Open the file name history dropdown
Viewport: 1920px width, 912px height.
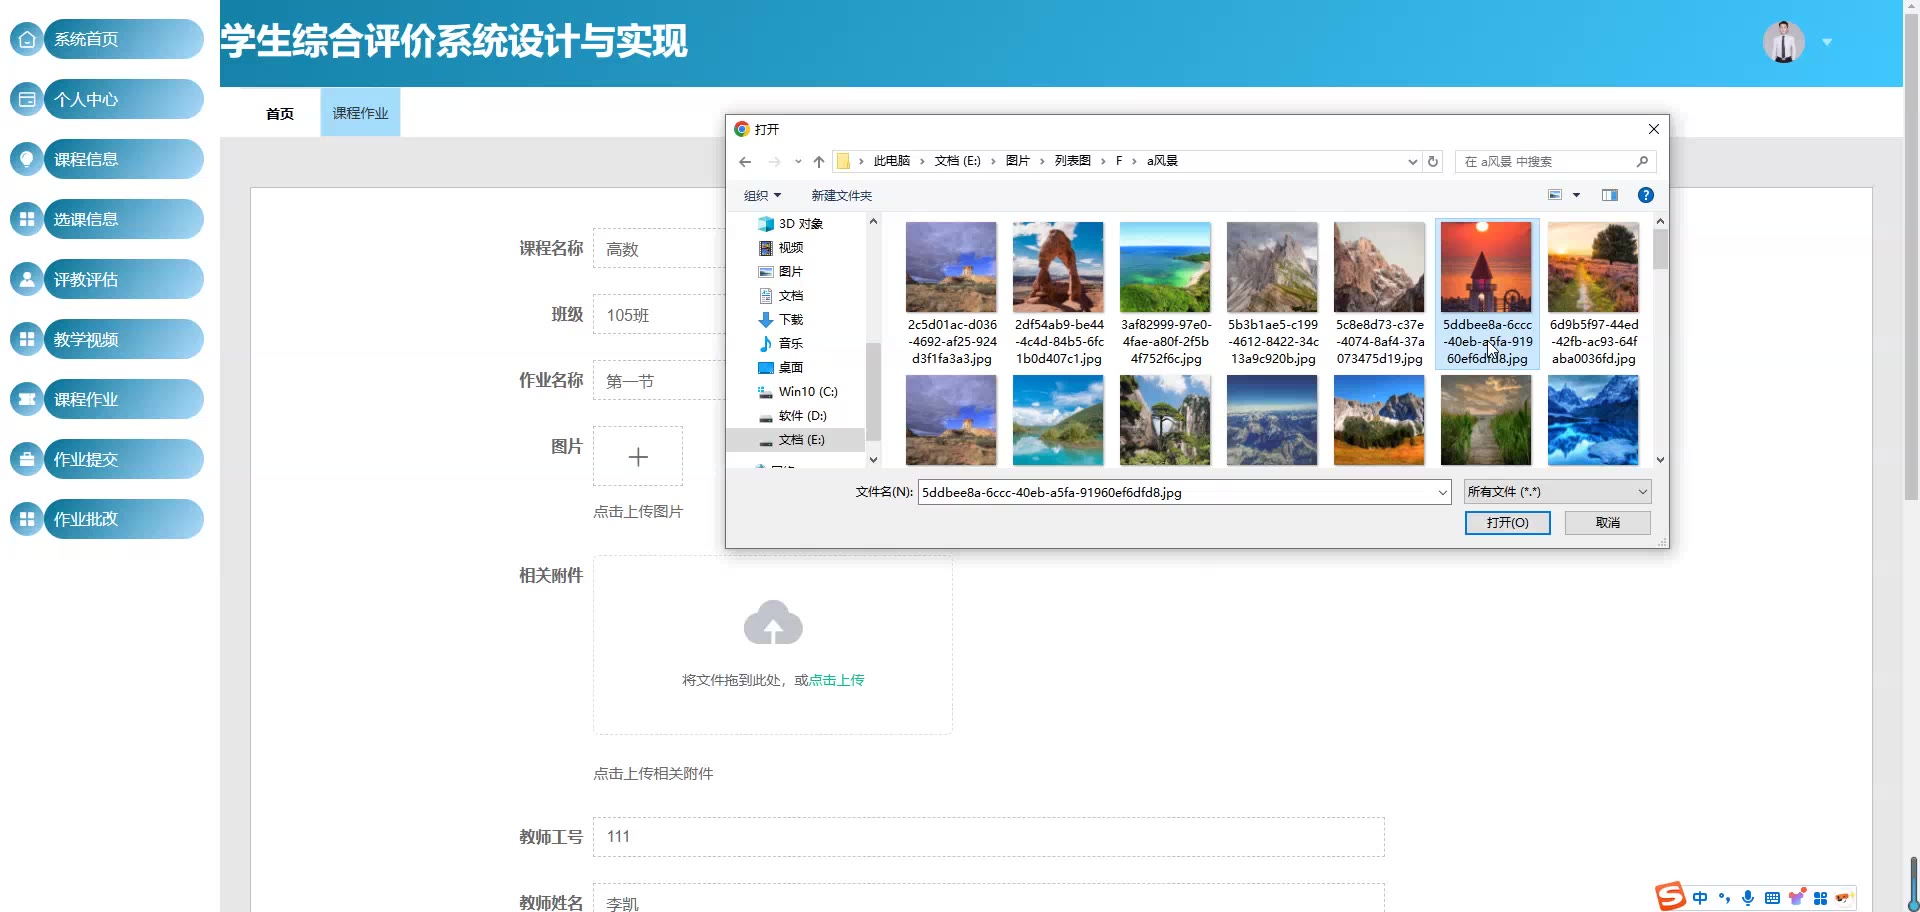pos(1442,492)
